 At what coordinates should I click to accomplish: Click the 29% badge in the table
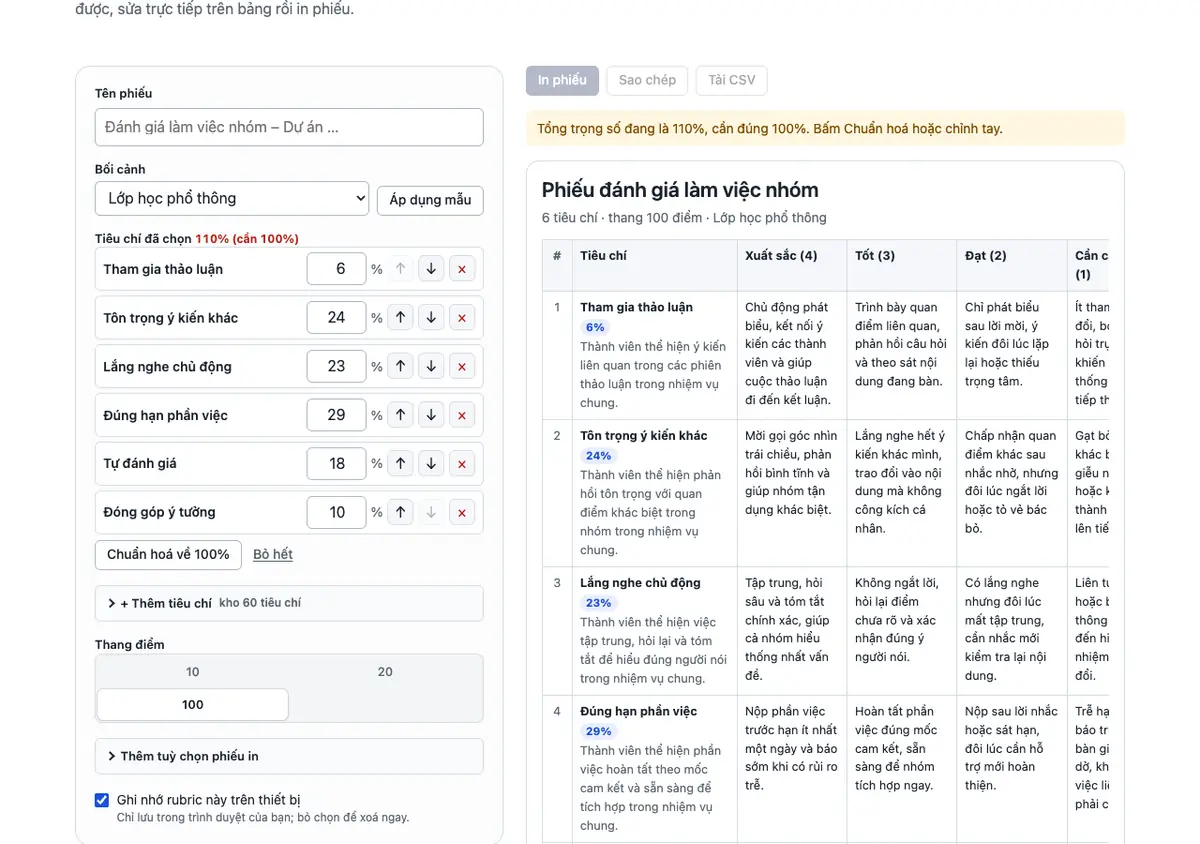pos(599,731)
